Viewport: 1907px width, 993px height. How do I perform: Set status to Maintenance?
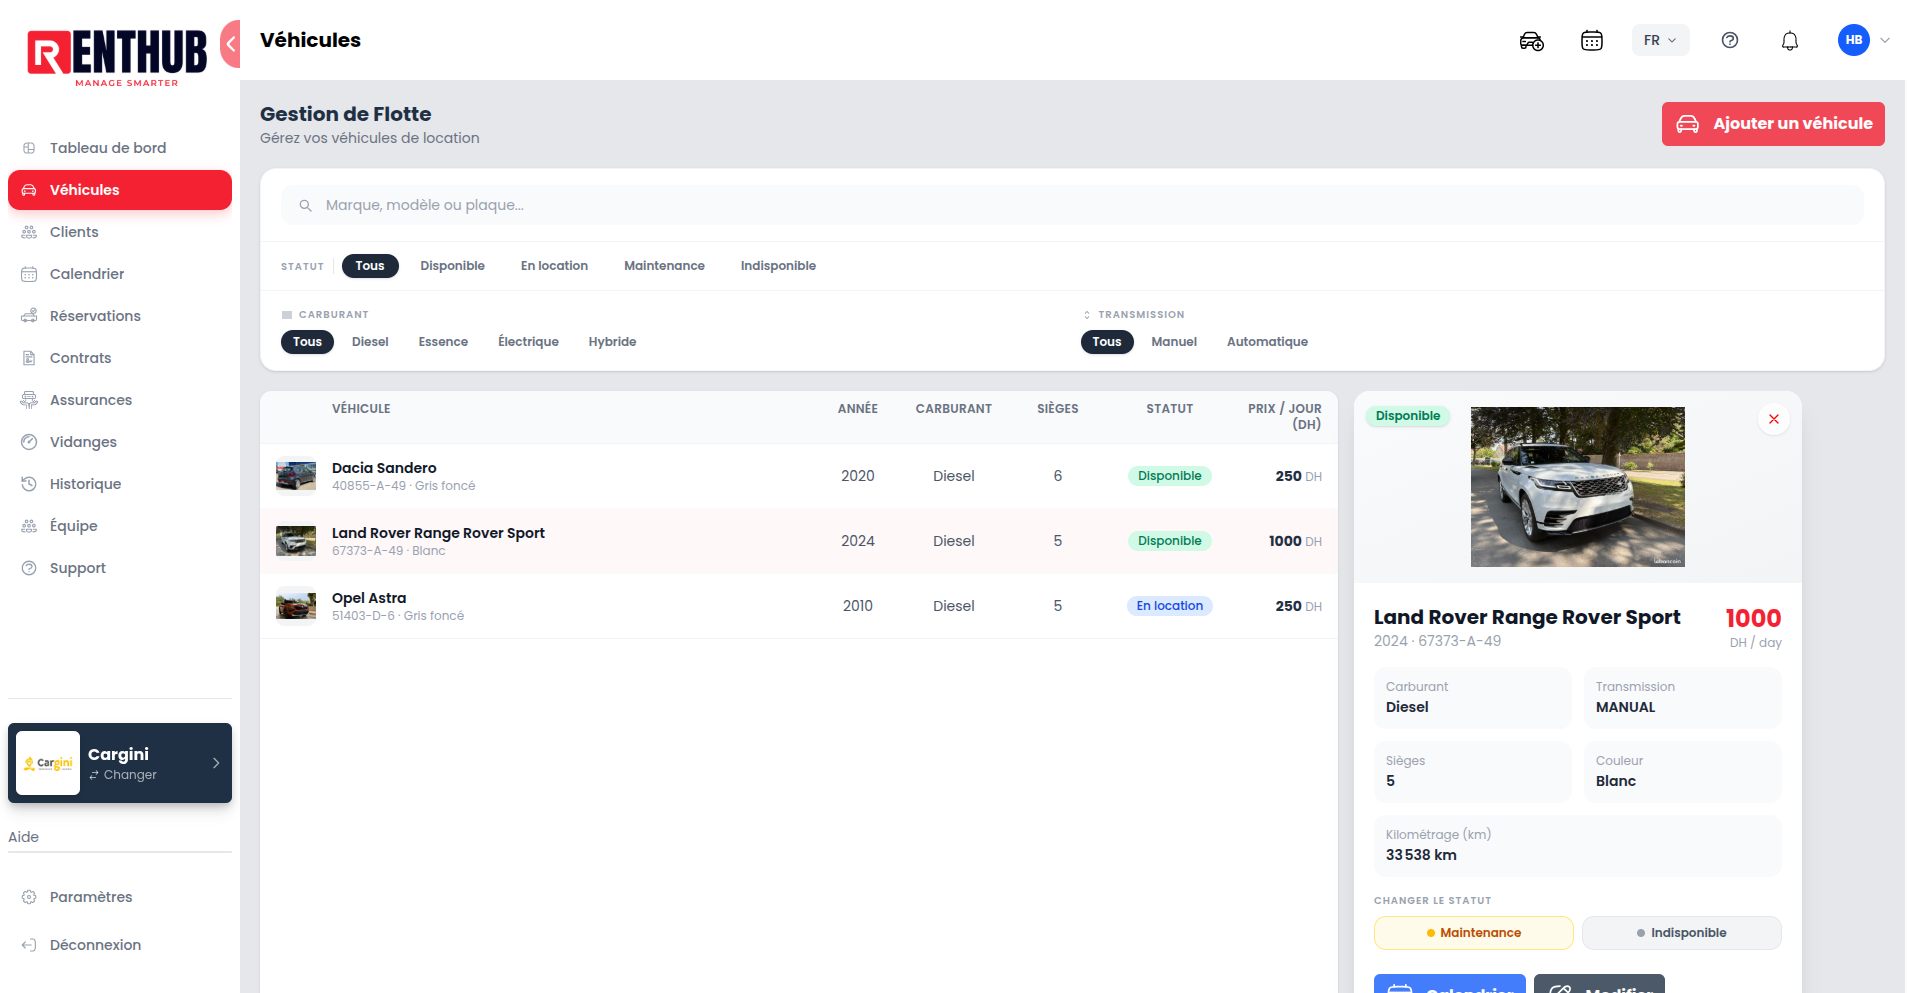[x=1473, y=933]
